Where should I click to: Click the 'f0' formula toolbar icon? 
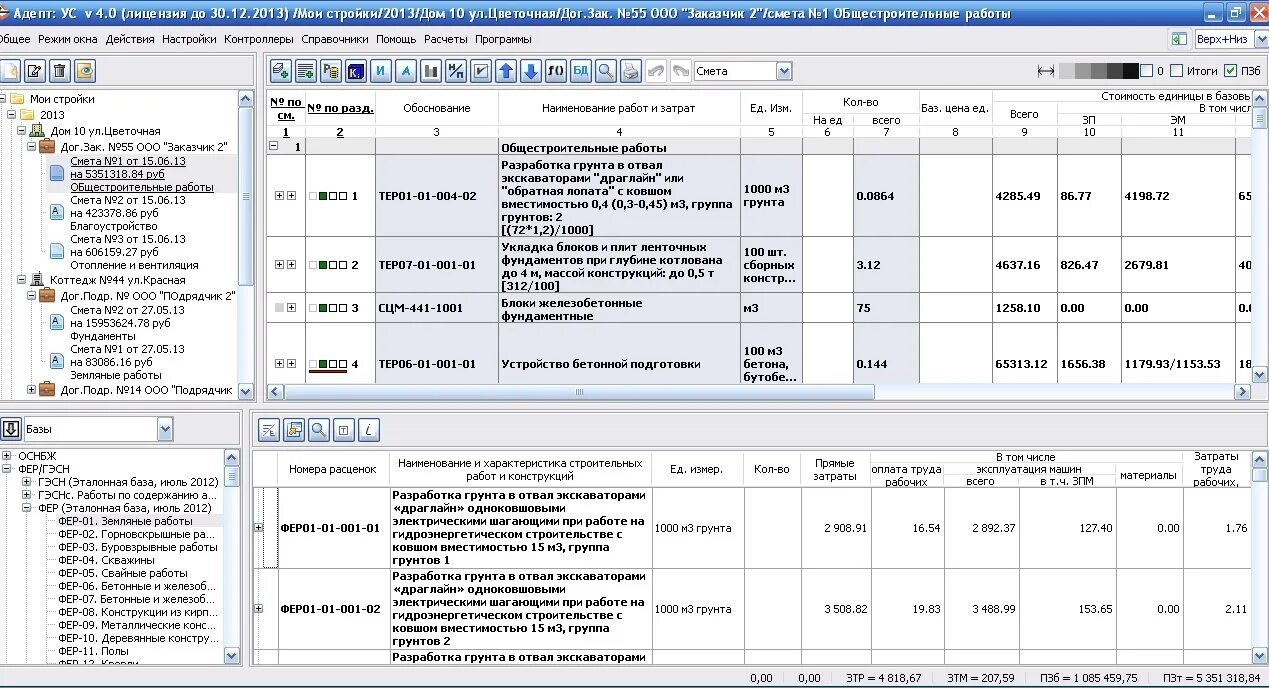click(556, 71)
